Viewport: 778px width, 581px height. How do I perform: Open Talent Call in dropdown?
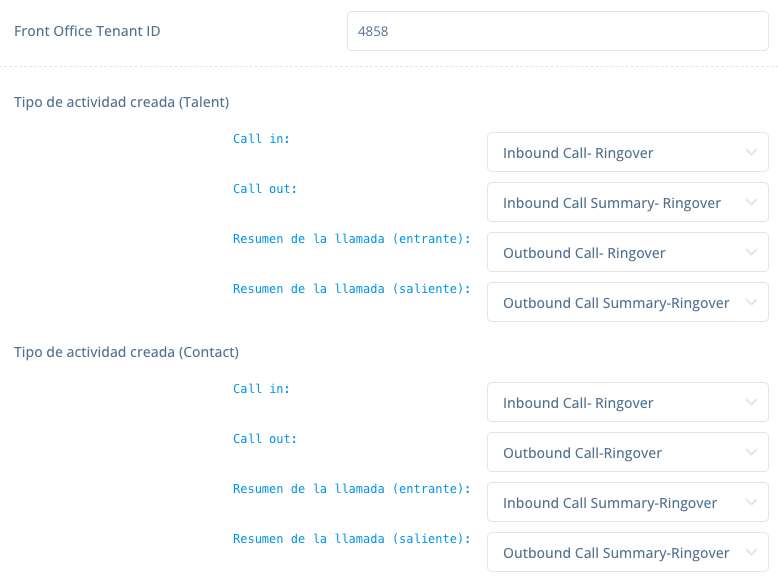(x=628, y=152)
